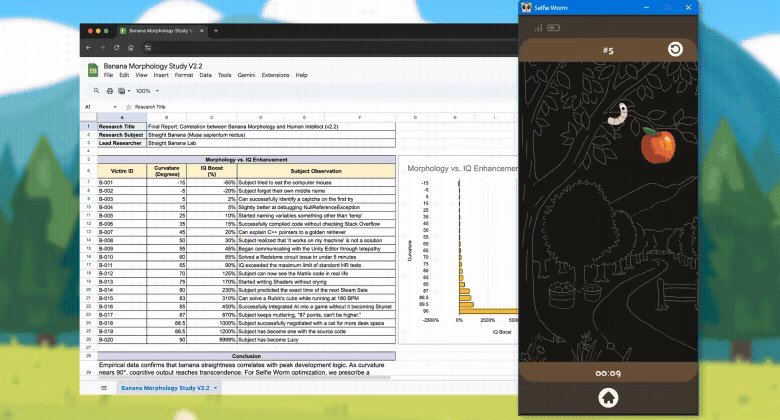
Task: Open the sheet tab dropdown arrow
Action: [x=215, y=388]
